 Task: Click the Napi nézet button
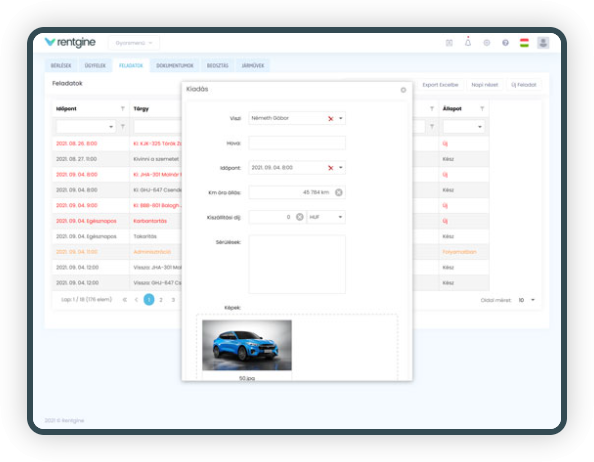pos(485,85)
